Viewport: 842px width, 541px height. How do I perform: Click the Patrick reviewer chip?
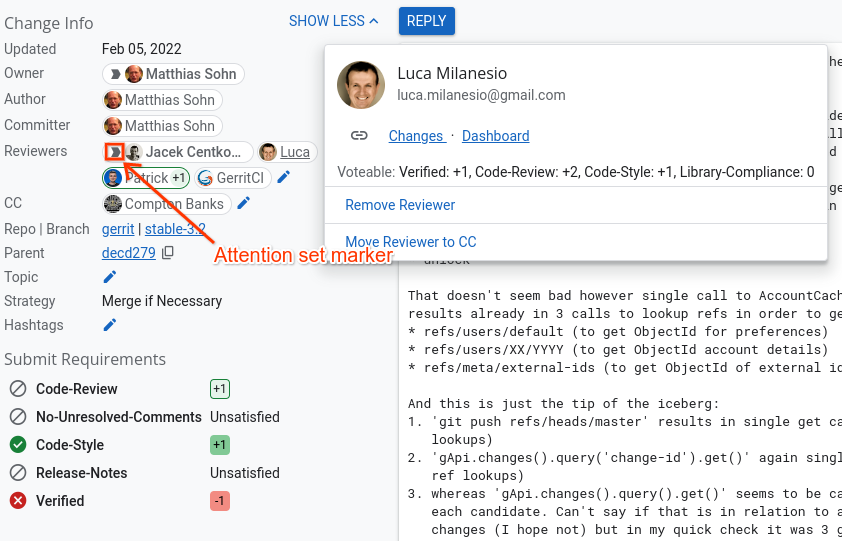pyautogui.click(x=146, y=178)
